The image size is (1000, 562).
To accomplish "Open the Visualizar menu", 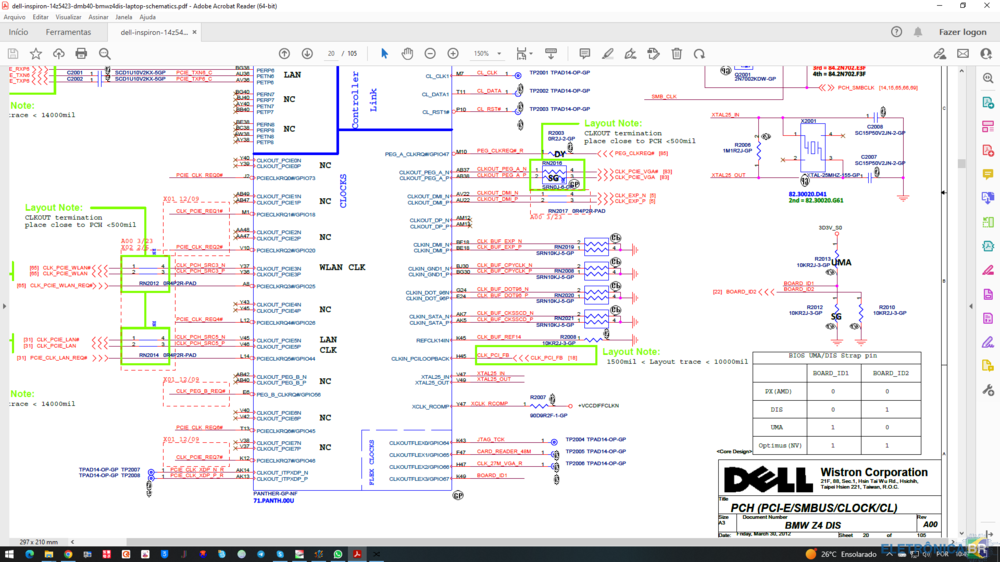I will [69, 17].
